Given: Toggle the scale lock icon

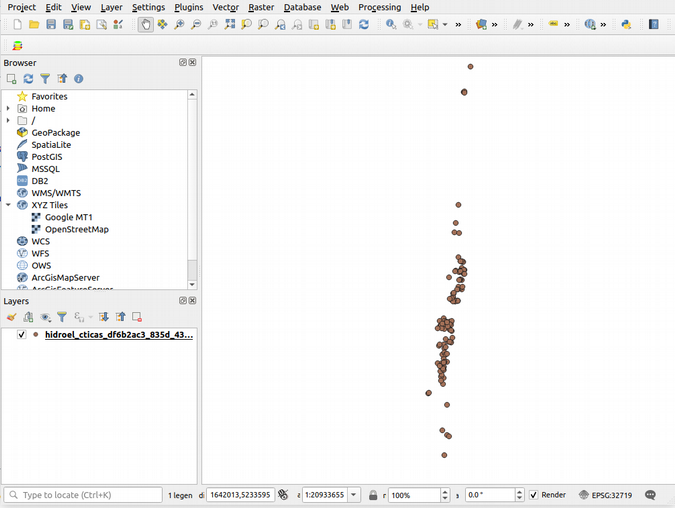Looking at the screenshot, I should tap(372, 495).
